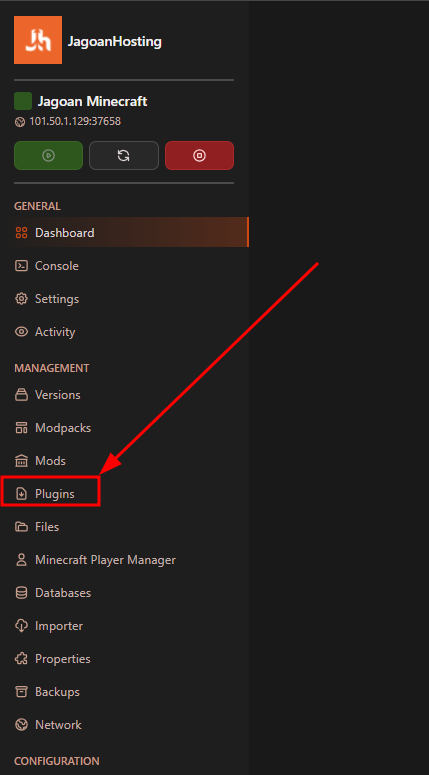Click the Minecraft Player Manager person icon
Image resolution: width=429 pixels, height=775 pixels.
[21, 560]
